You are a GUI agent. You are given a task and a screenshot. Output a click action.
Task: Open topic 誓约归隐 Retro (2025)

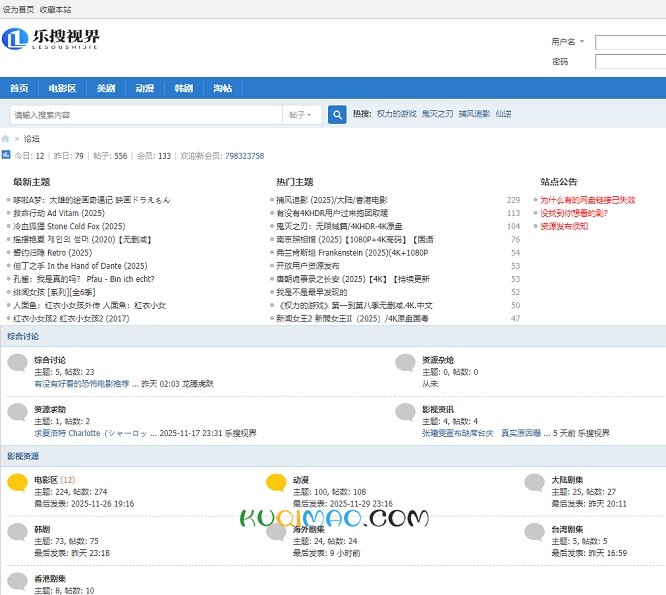coord(53,253)
